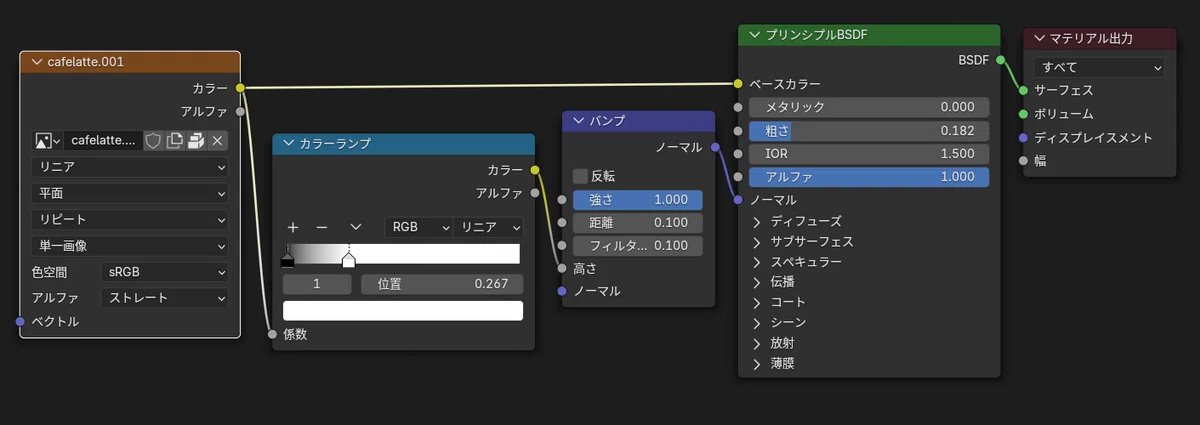This screenshot has height=425, width=1200.
Task: Click the ベースカラー input socket
Action: point(738,83)
